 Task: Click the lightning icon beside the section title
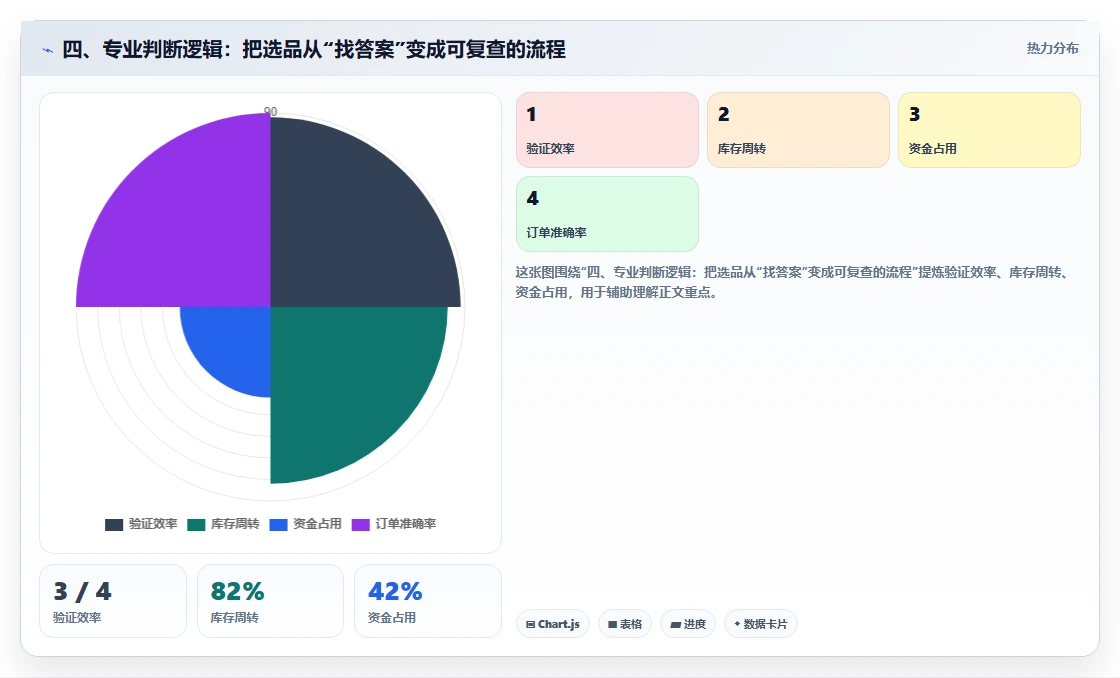click(x=47, y=50)
